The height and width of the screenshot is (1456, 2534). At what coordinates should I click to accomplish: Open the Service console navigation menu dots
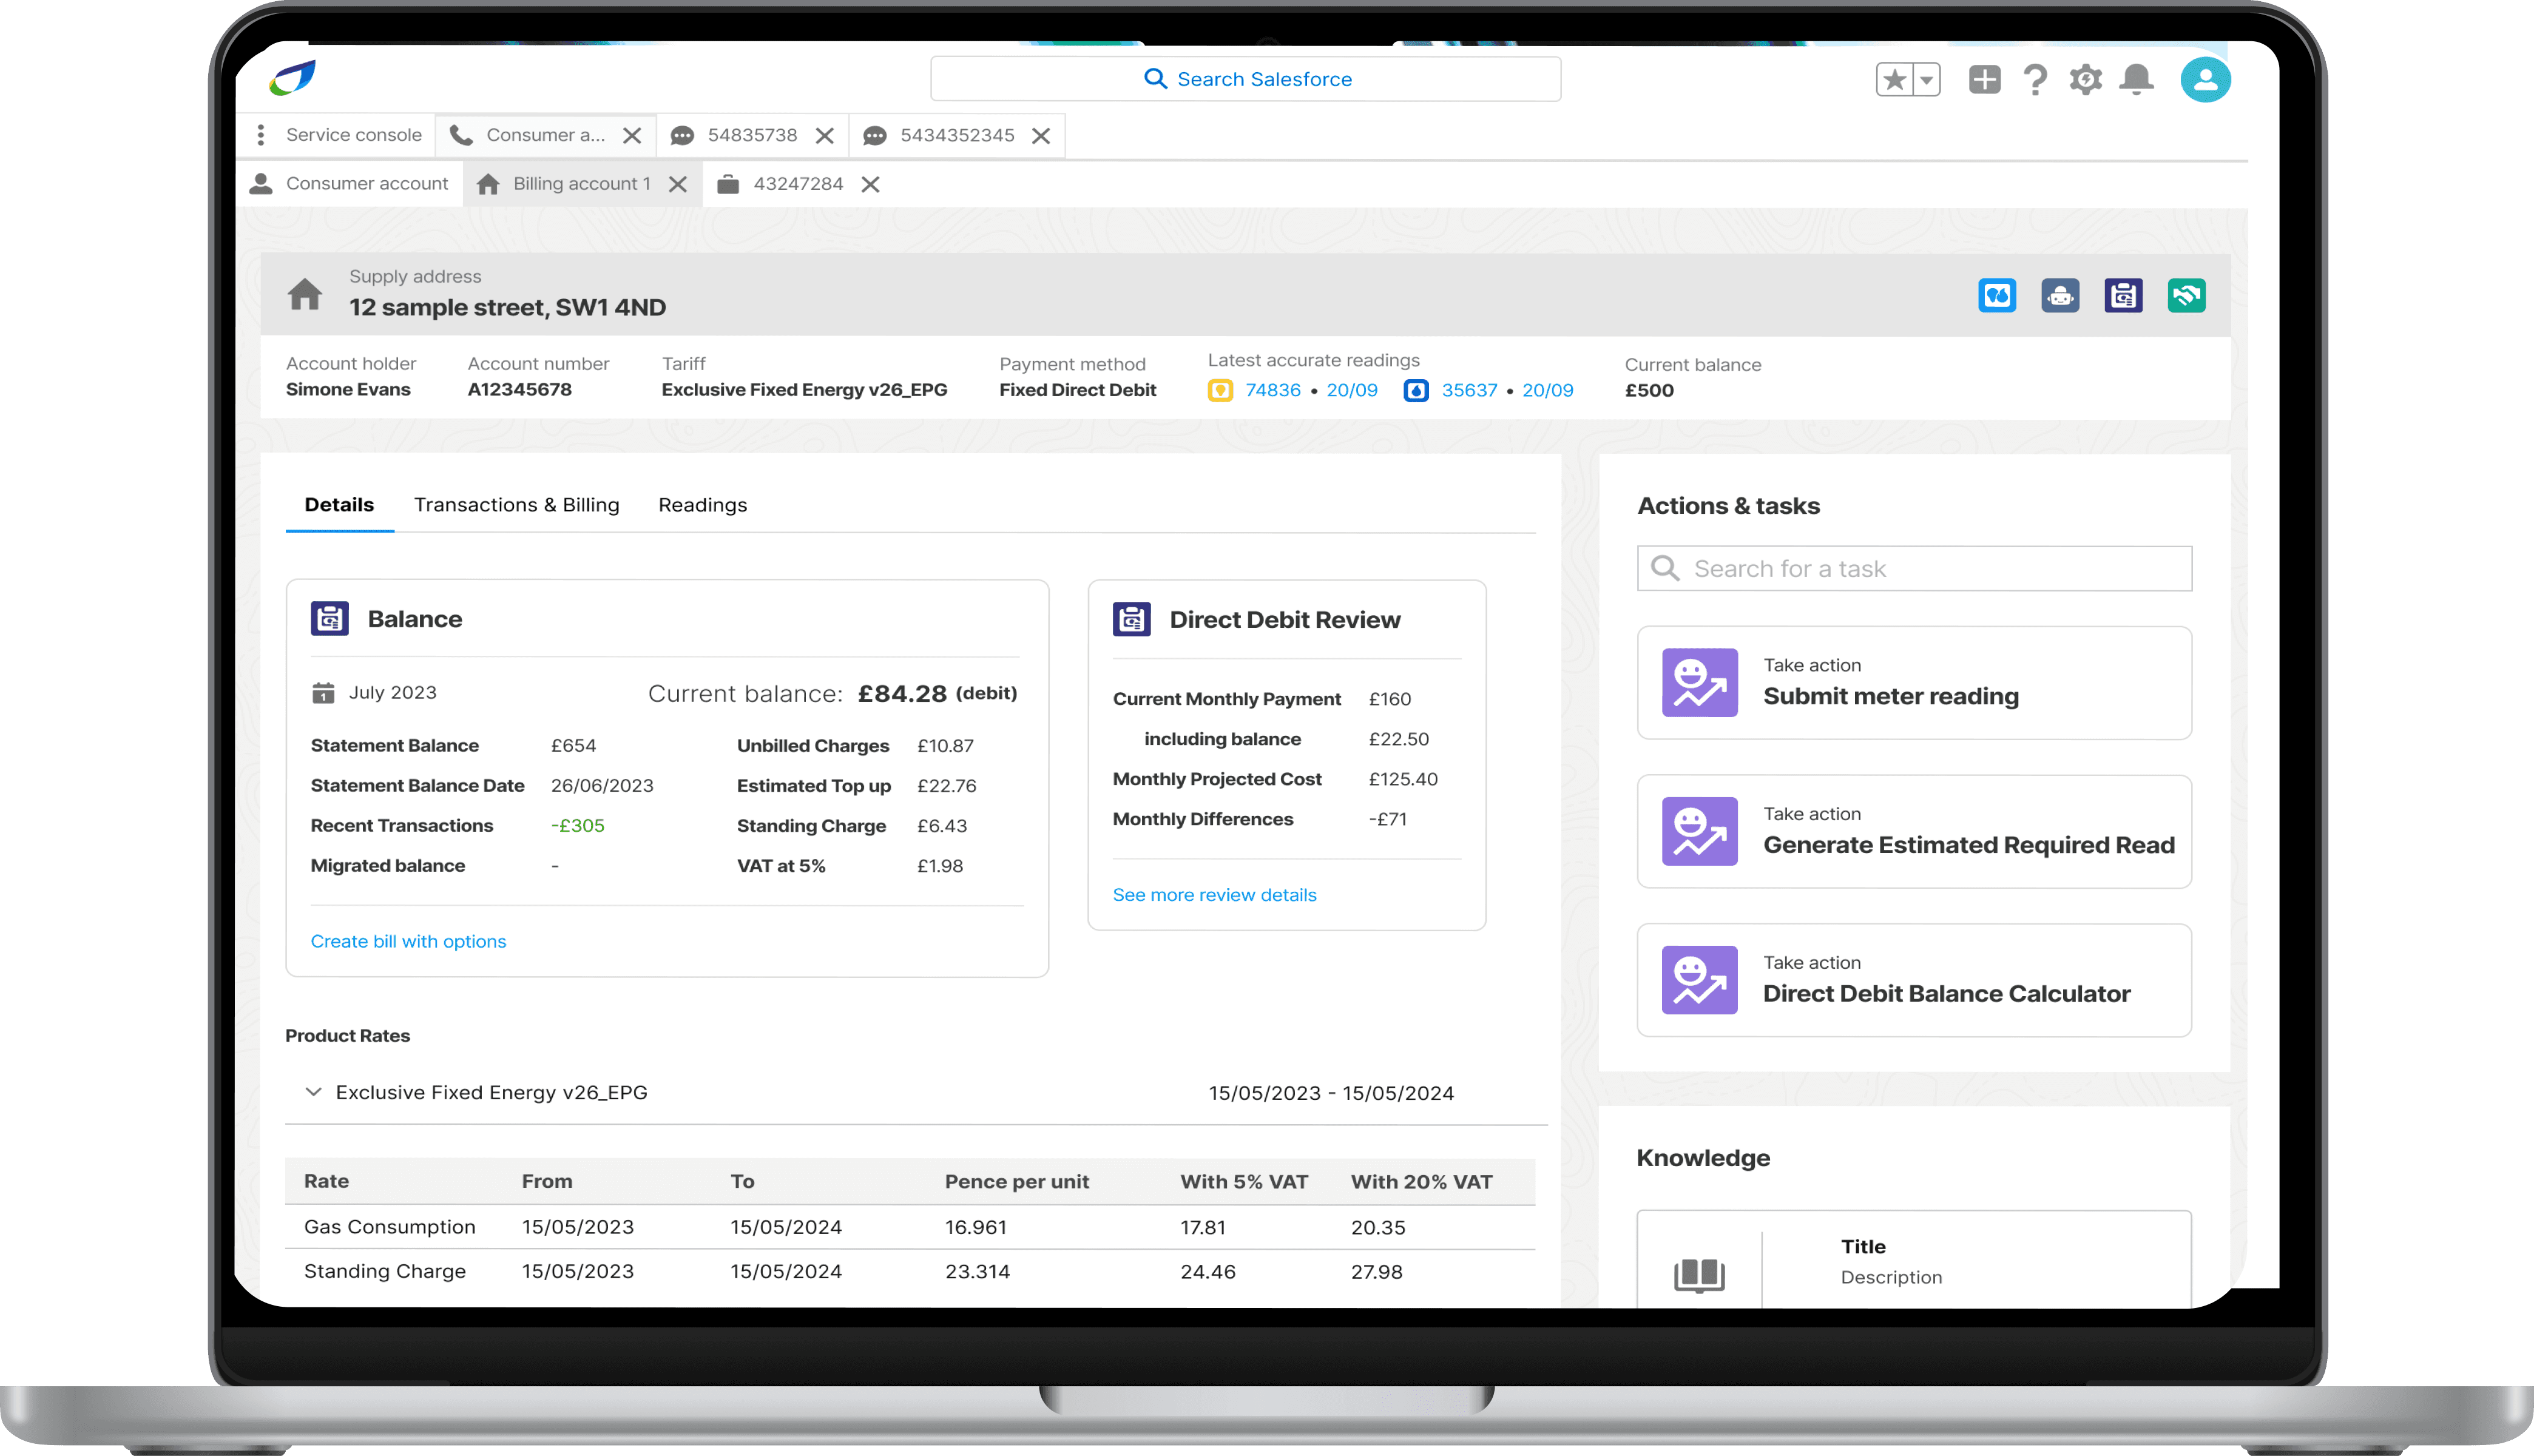pos(261,135)
